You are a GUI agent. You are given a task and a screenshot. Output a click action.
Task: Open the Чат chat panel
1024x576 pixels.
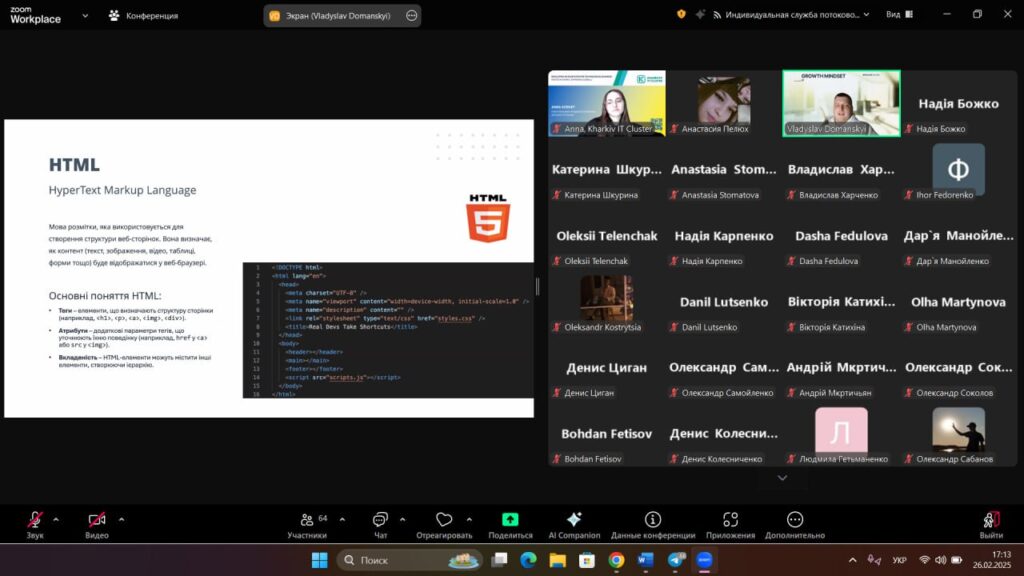(380, 524)
